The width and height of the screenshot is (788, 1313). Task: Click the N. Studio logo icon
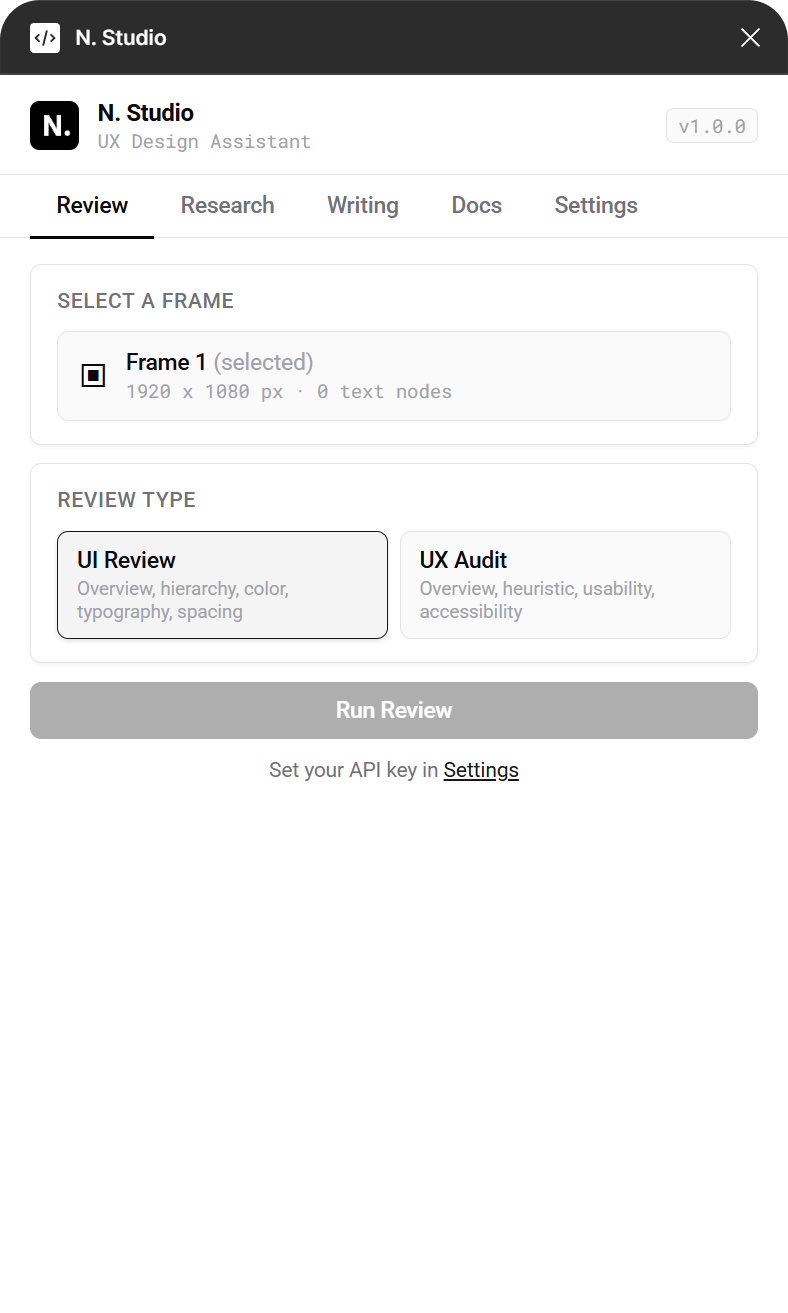pos(54,125)
